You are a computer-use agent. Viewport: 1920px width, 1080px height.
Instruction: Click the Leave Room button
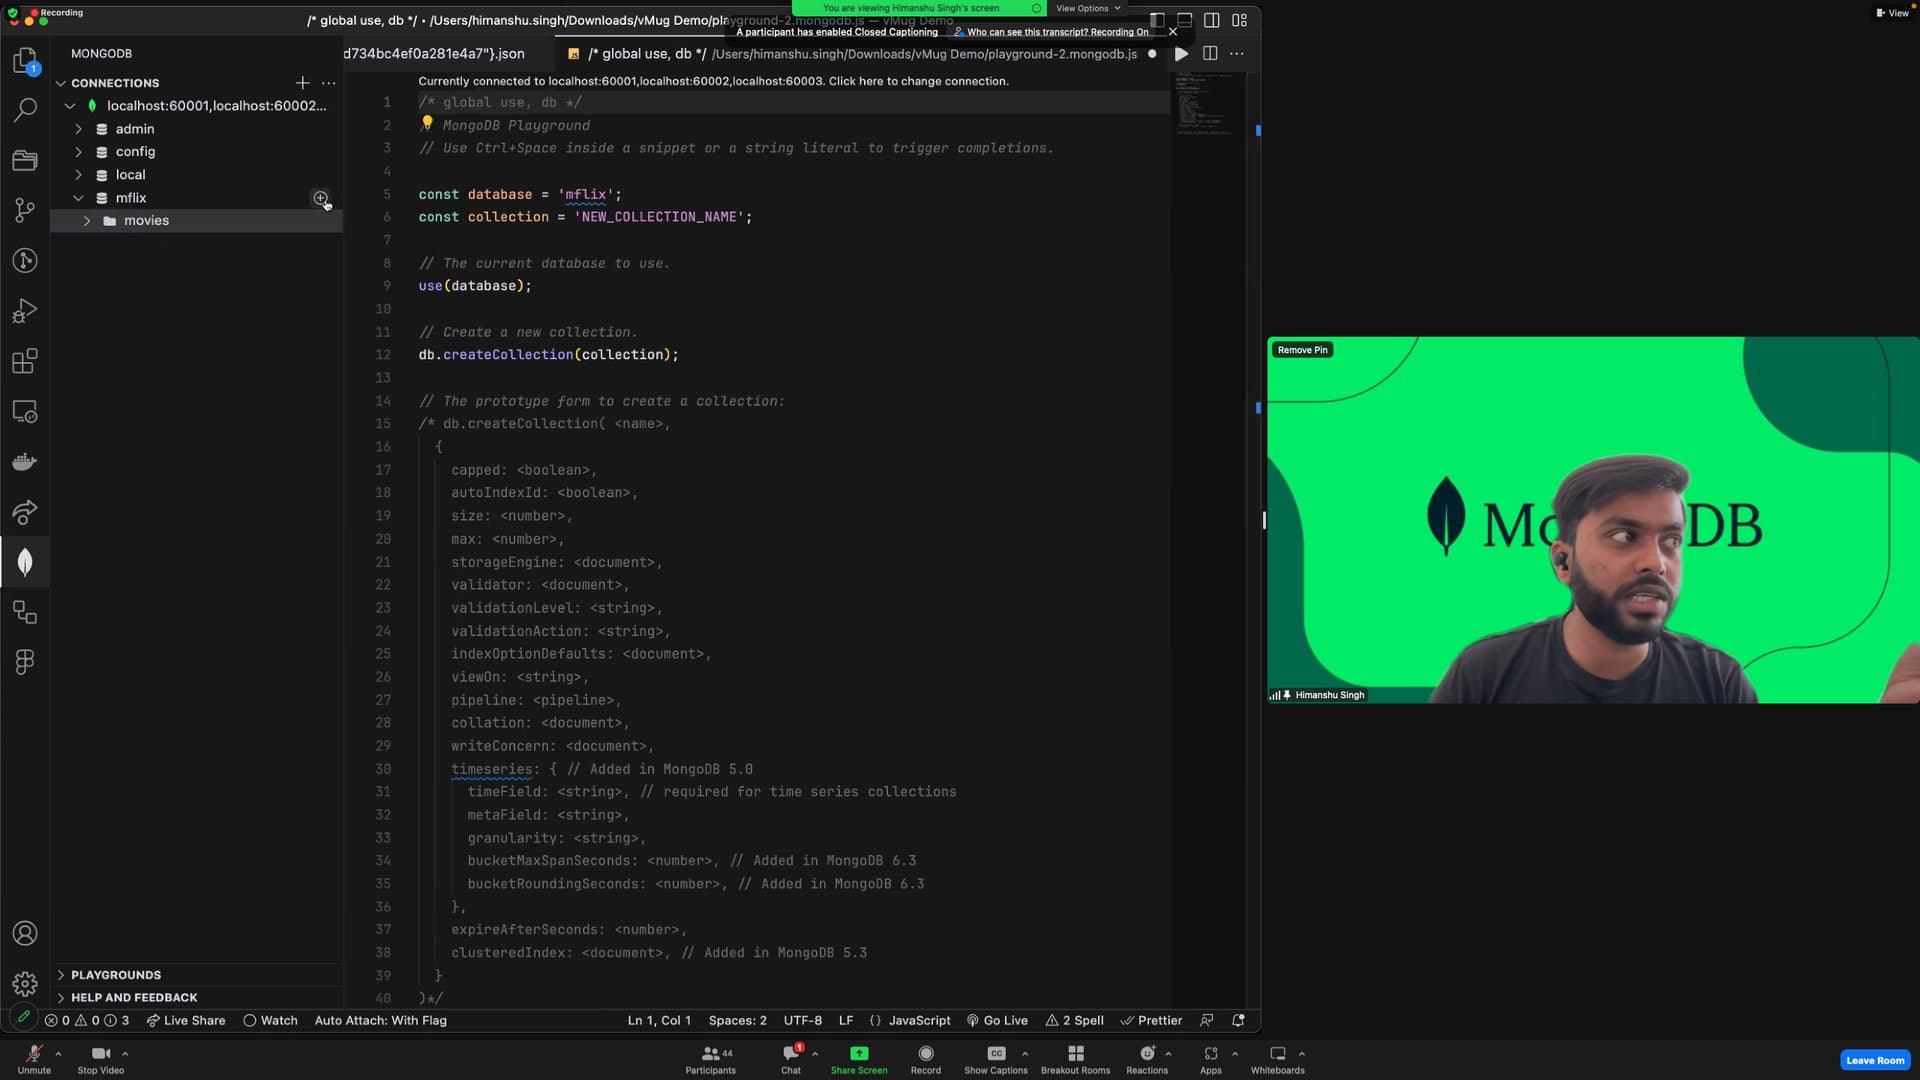1874,1060
